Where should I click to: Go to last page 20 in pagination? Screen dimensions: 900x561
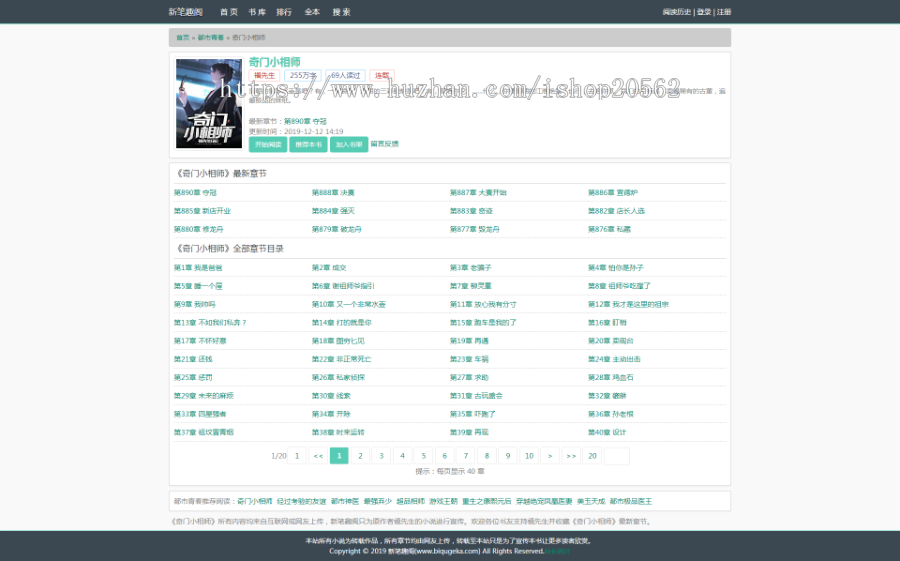[592, 456]
